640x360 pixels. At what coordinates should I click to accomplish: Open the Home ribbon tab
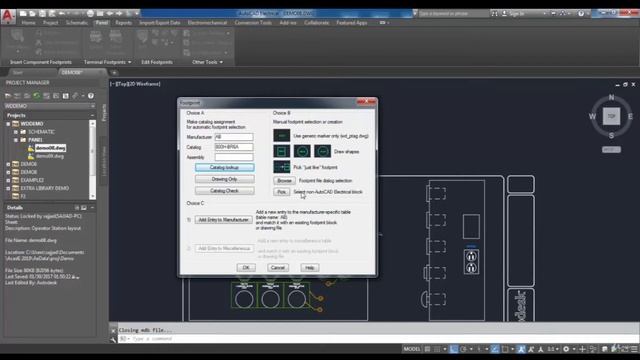tap(28, 23)
